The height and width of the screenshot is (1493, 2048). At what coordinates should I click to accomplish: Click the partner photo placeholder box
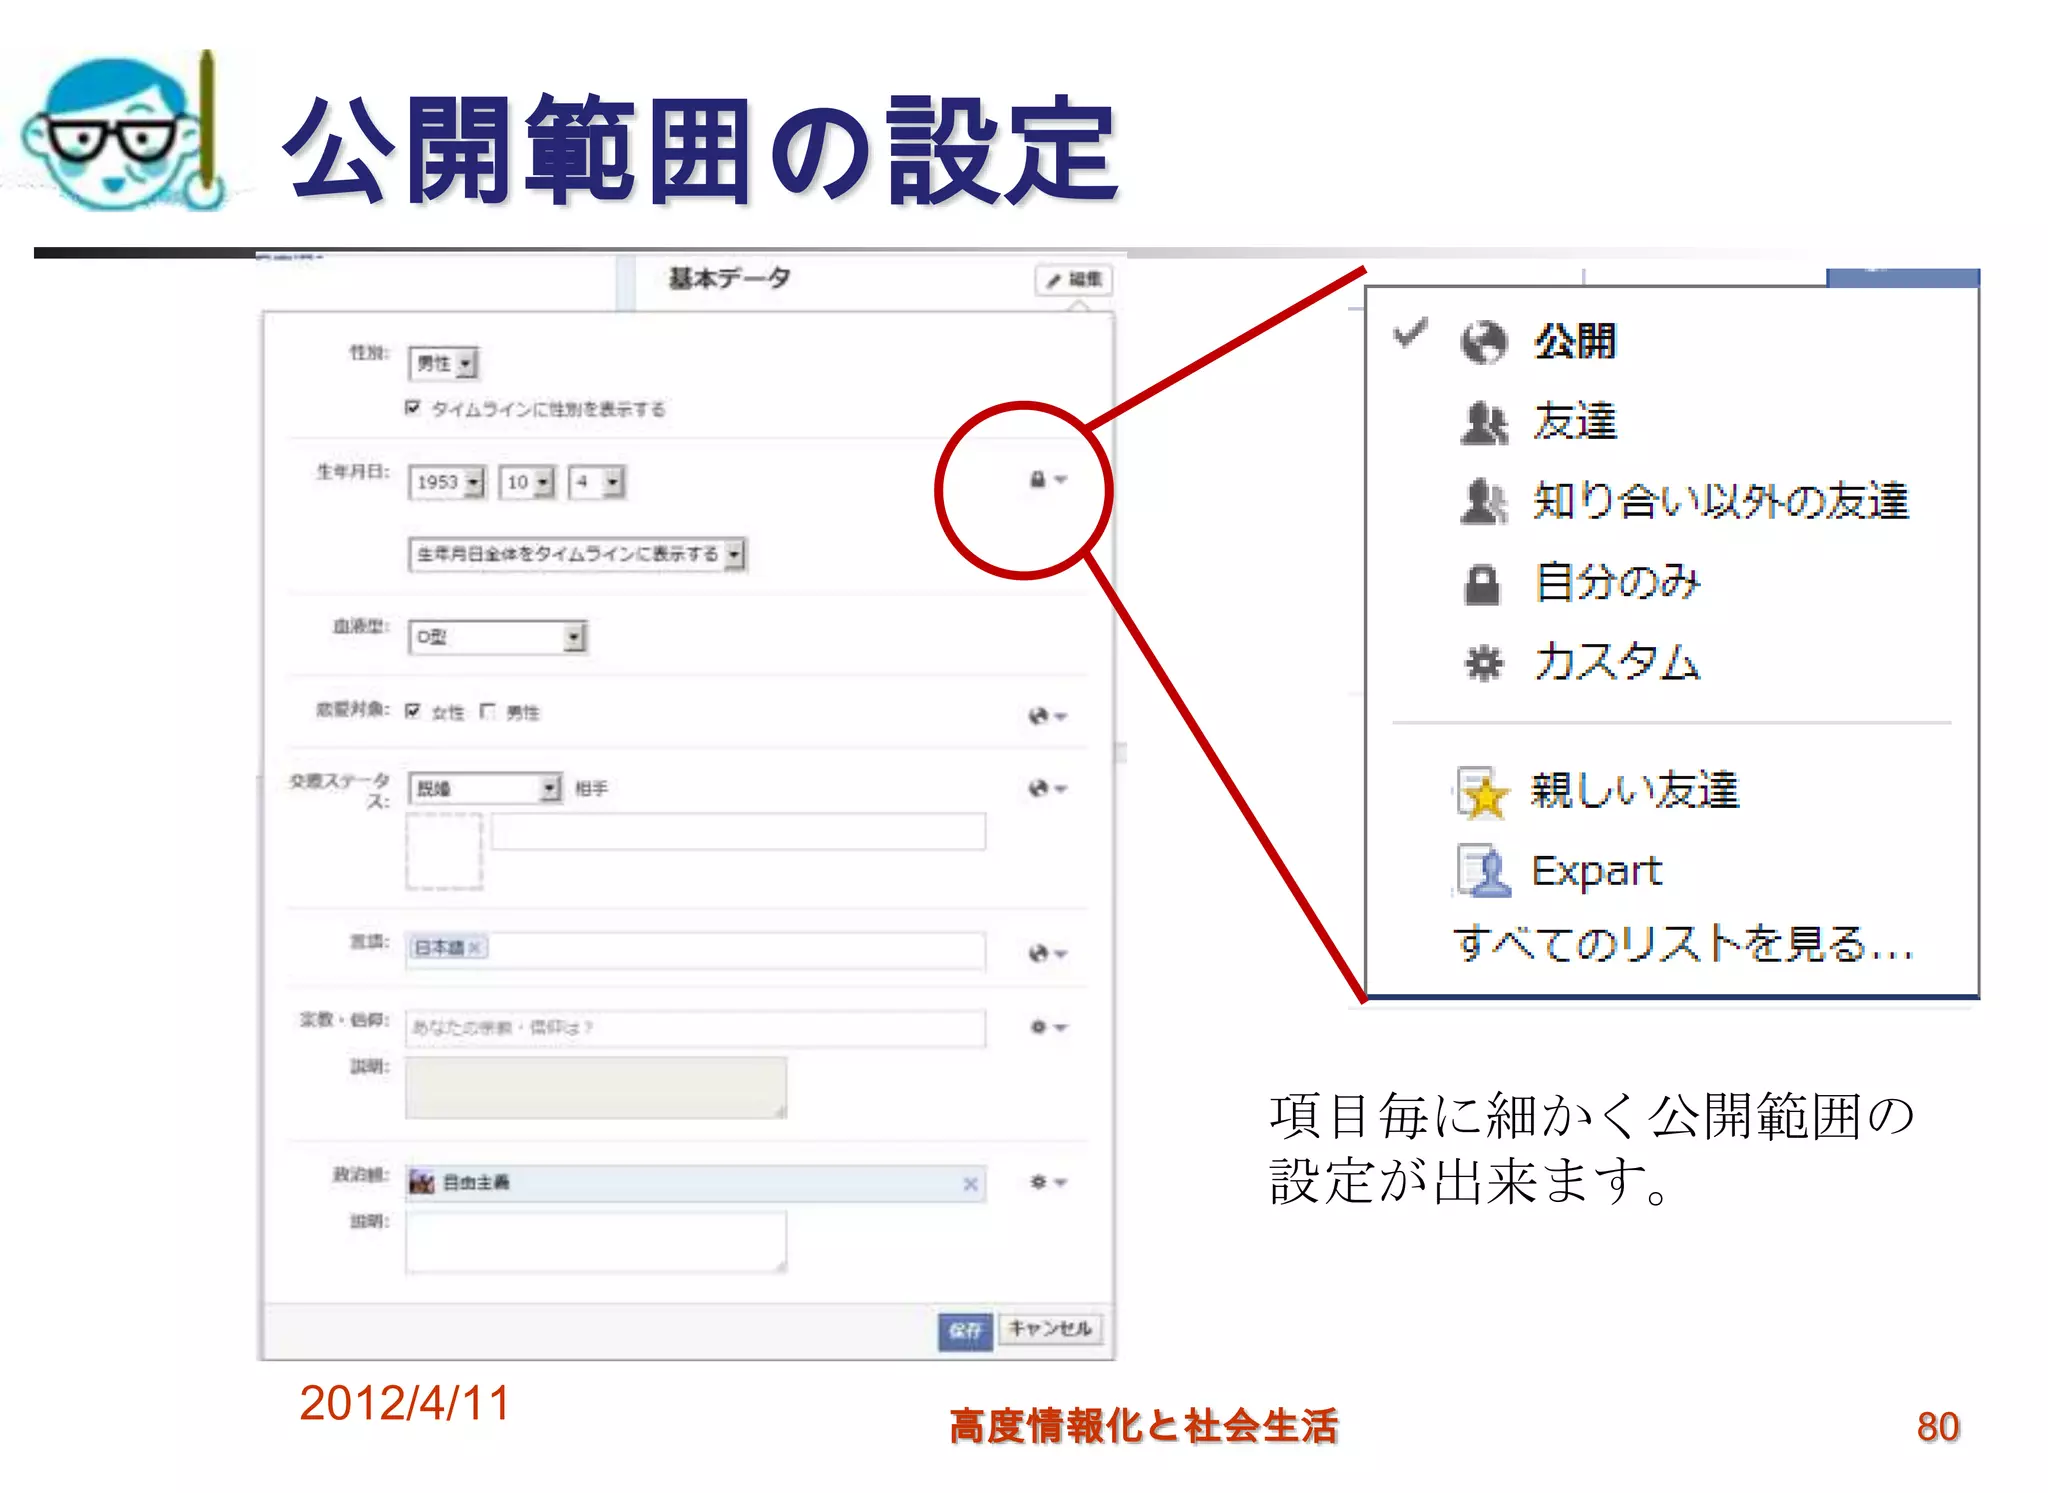444,851
